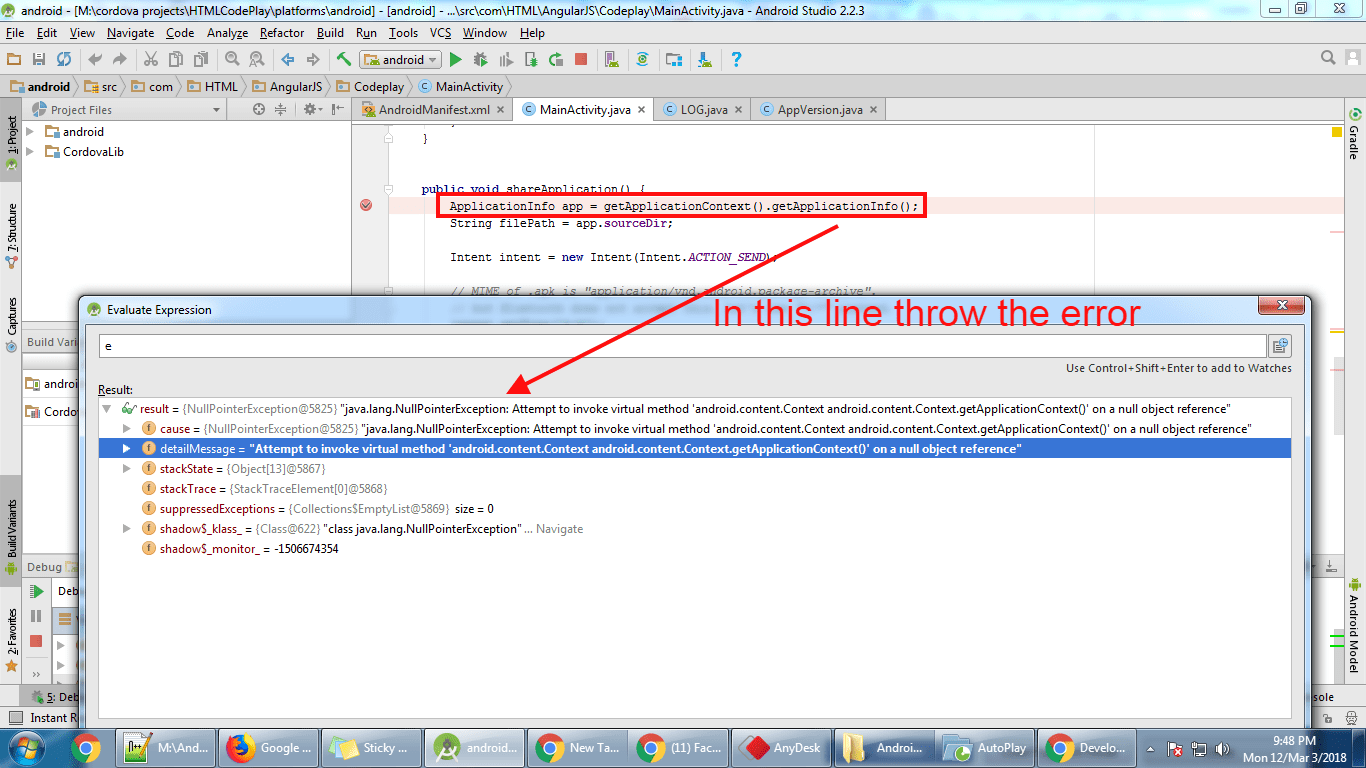
Task: Click the Redo arrow icon
Action: (x=120, y=59)
